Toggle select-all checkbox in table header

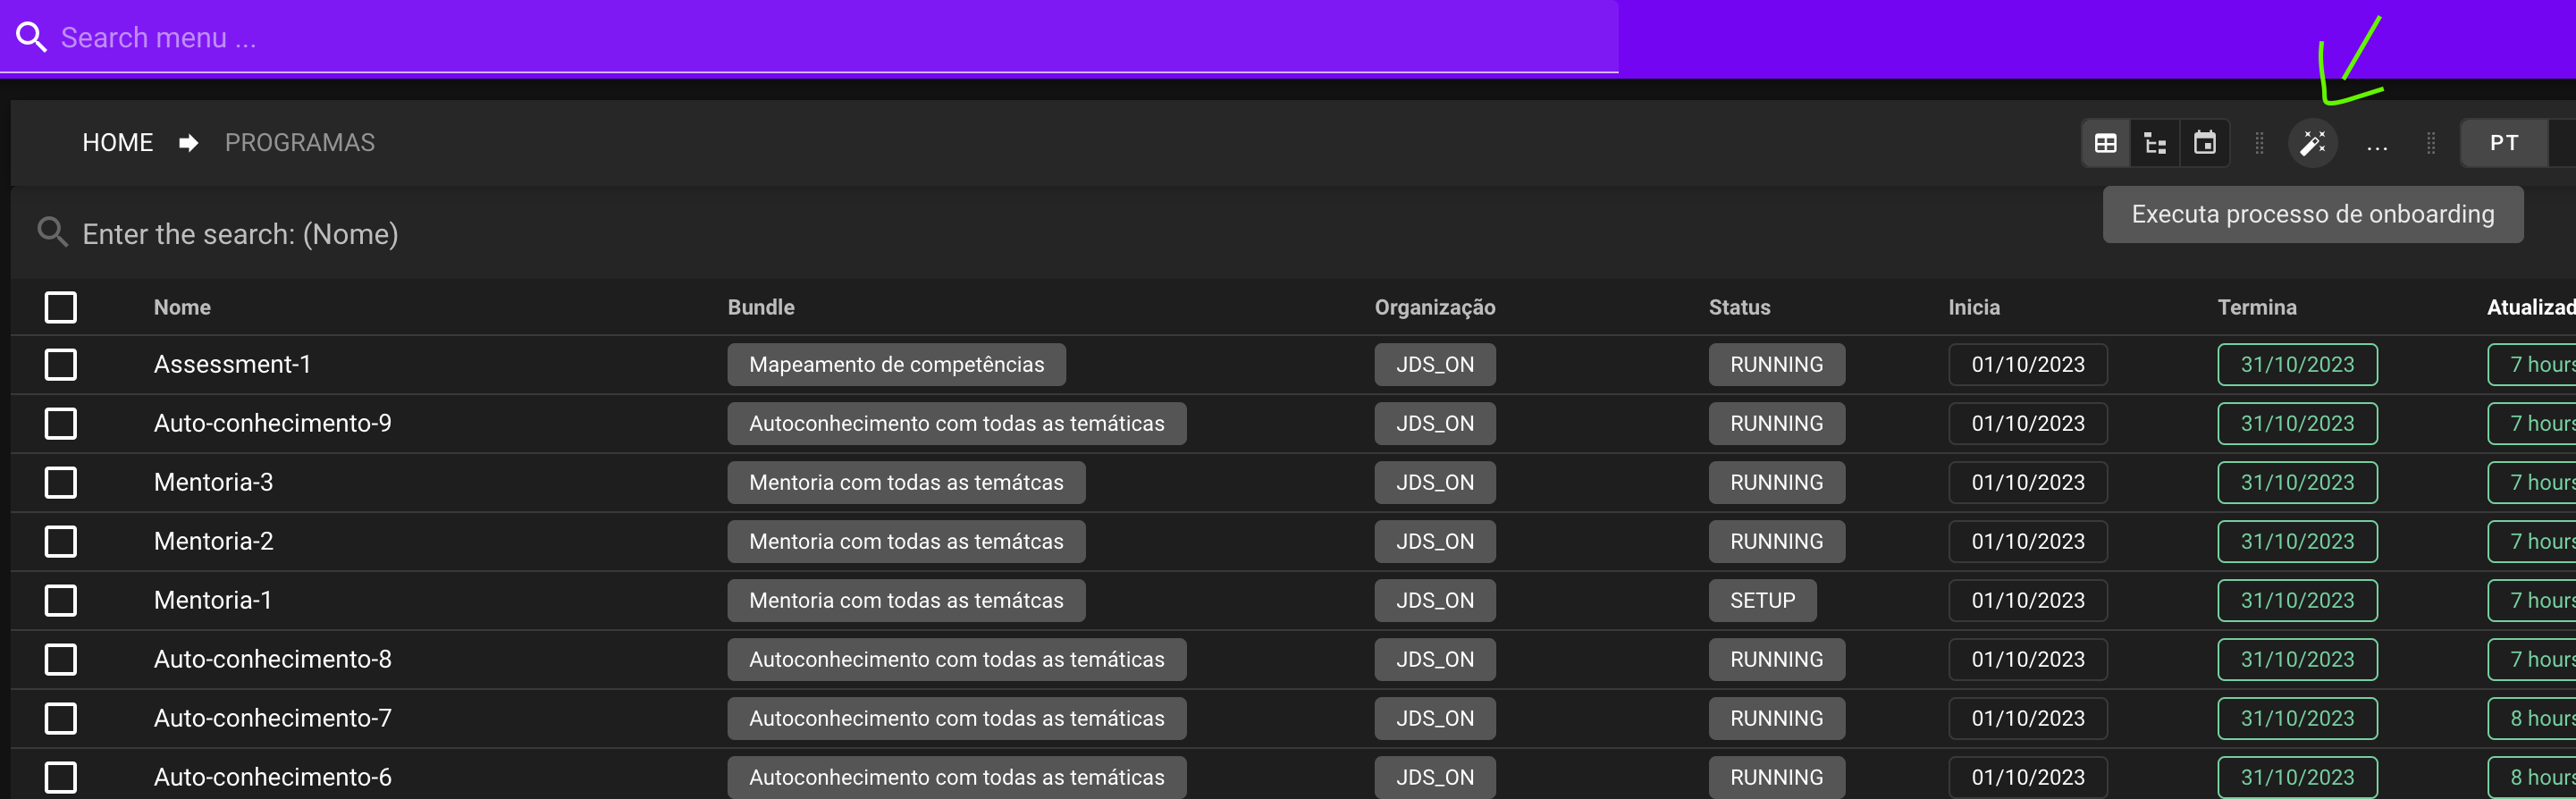(x=60, y=307)
